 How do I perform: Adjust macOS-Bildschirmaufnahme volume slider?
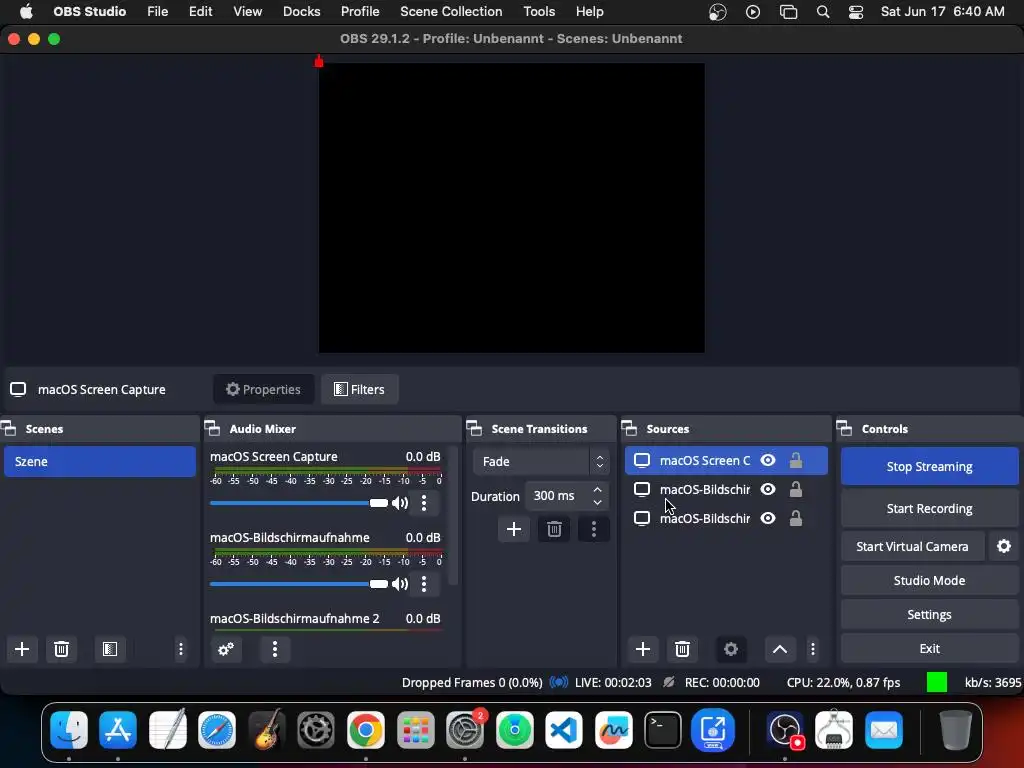[x=298, y=584]
